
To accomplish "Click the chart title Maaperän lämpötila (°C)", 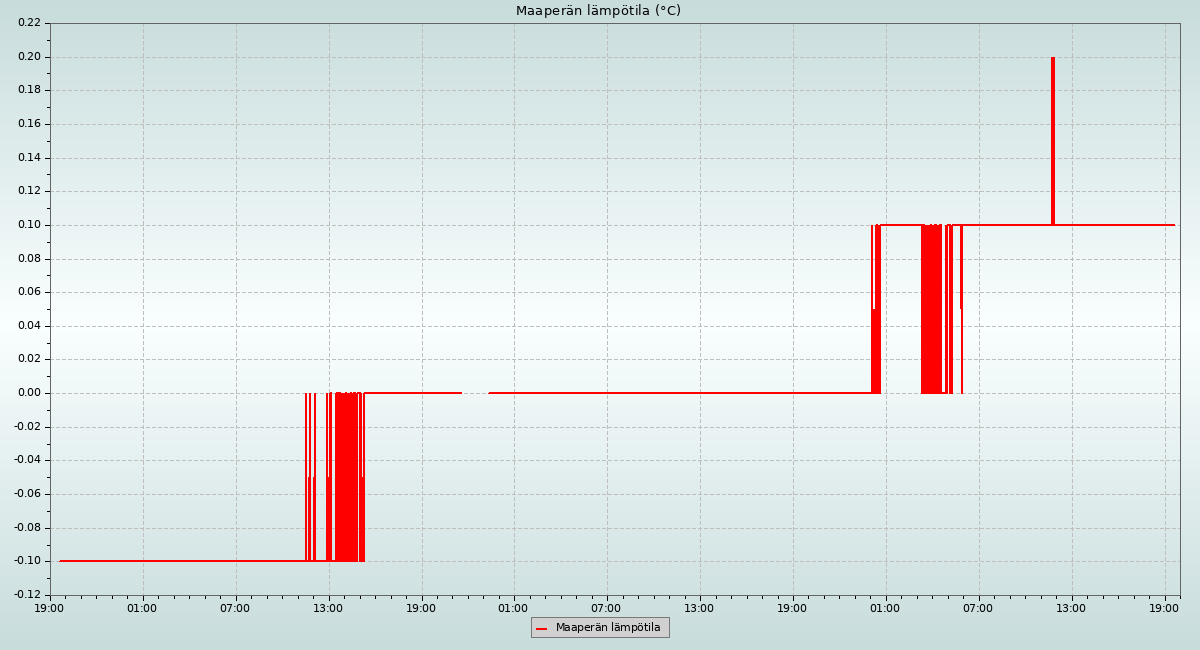I will click(x=598, y=11).
